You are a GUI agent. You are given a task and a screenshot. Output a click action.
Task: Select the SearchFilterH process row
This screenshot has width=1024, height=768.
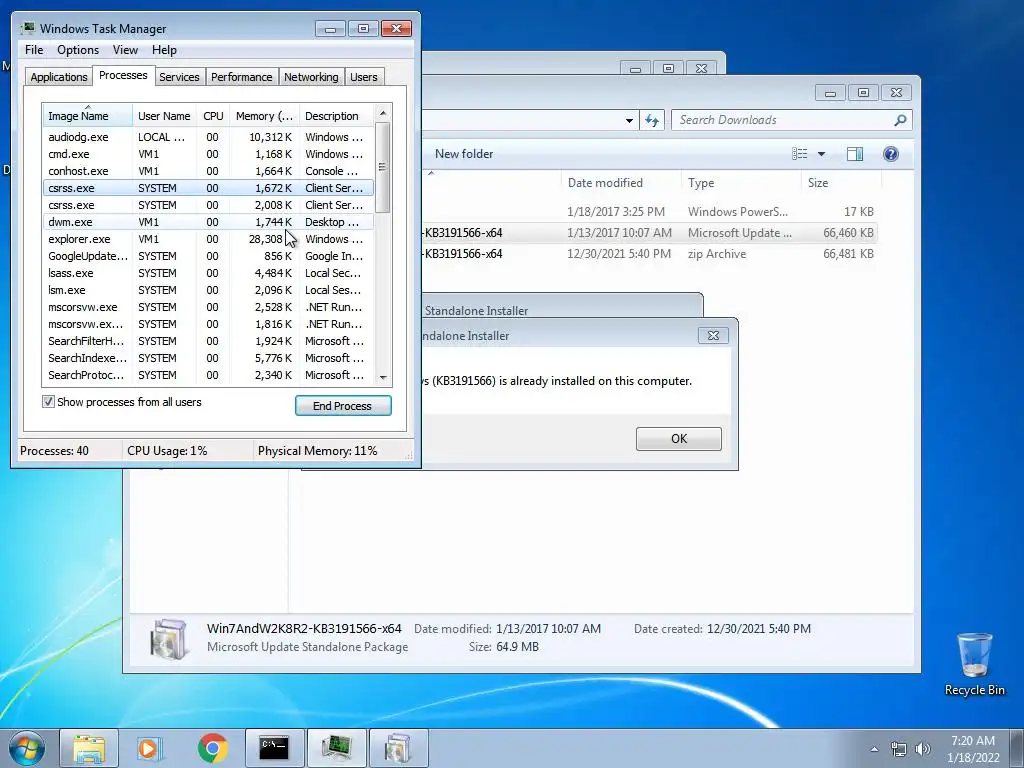208,341
